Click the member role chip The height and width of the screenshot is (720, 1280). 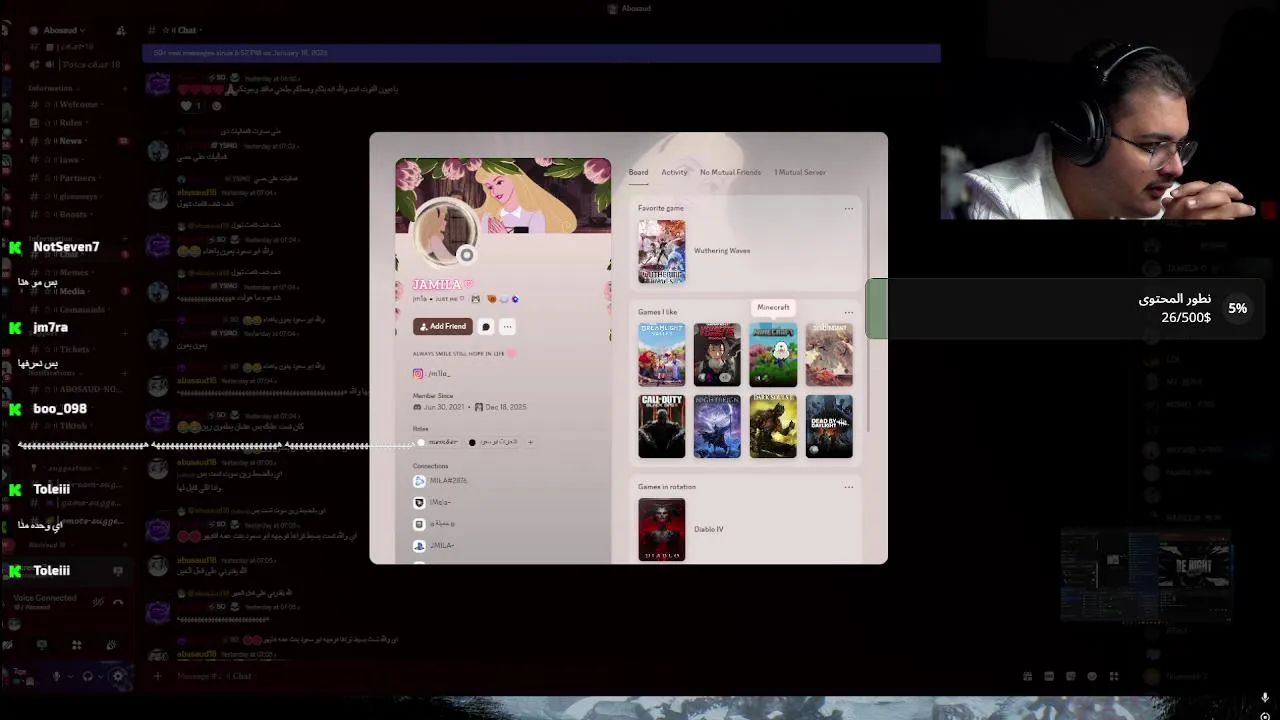click(x=438, y=442)
